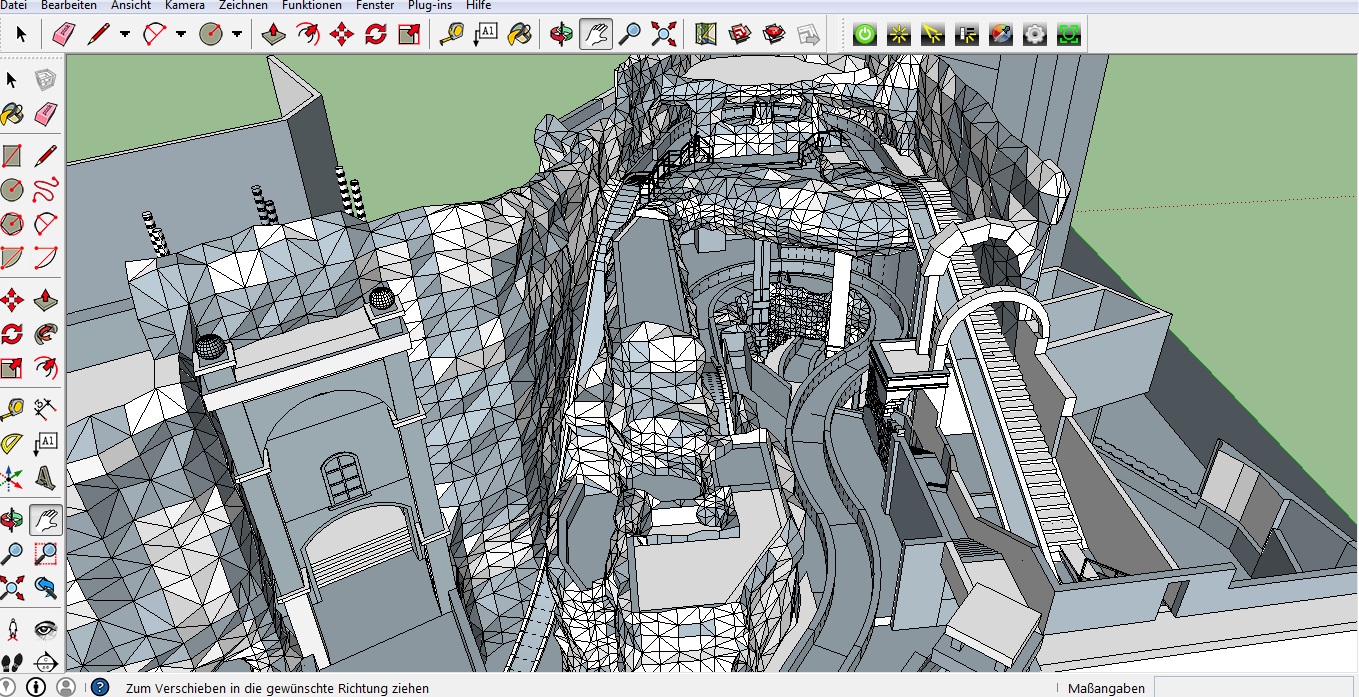The image size is (1359, 697).
Task: Click the Zoom Extents icon in top toolbar
Action: (663, 34)
